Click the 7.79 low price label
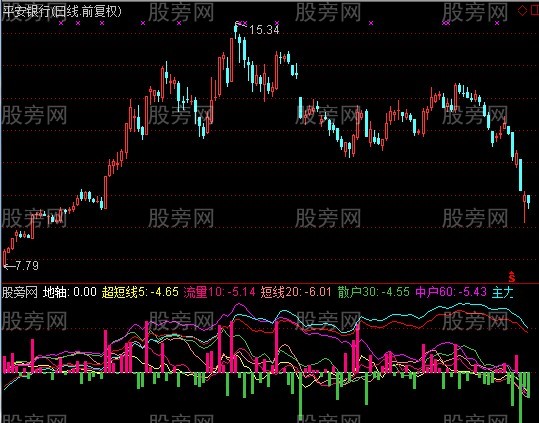Image resolution: width=539 pixels, height=423 pixels. click(x=27, y=266)
